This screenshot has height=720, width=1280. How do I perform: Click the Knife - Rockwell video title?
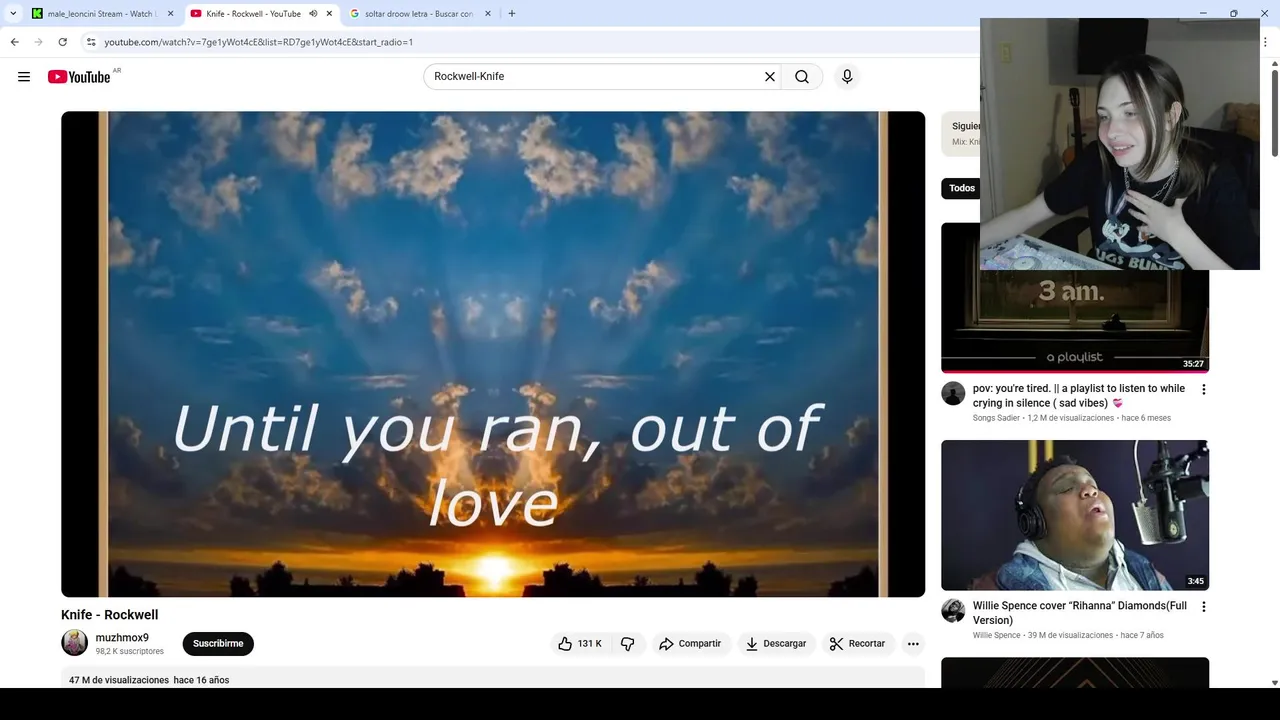pos(110,615)
